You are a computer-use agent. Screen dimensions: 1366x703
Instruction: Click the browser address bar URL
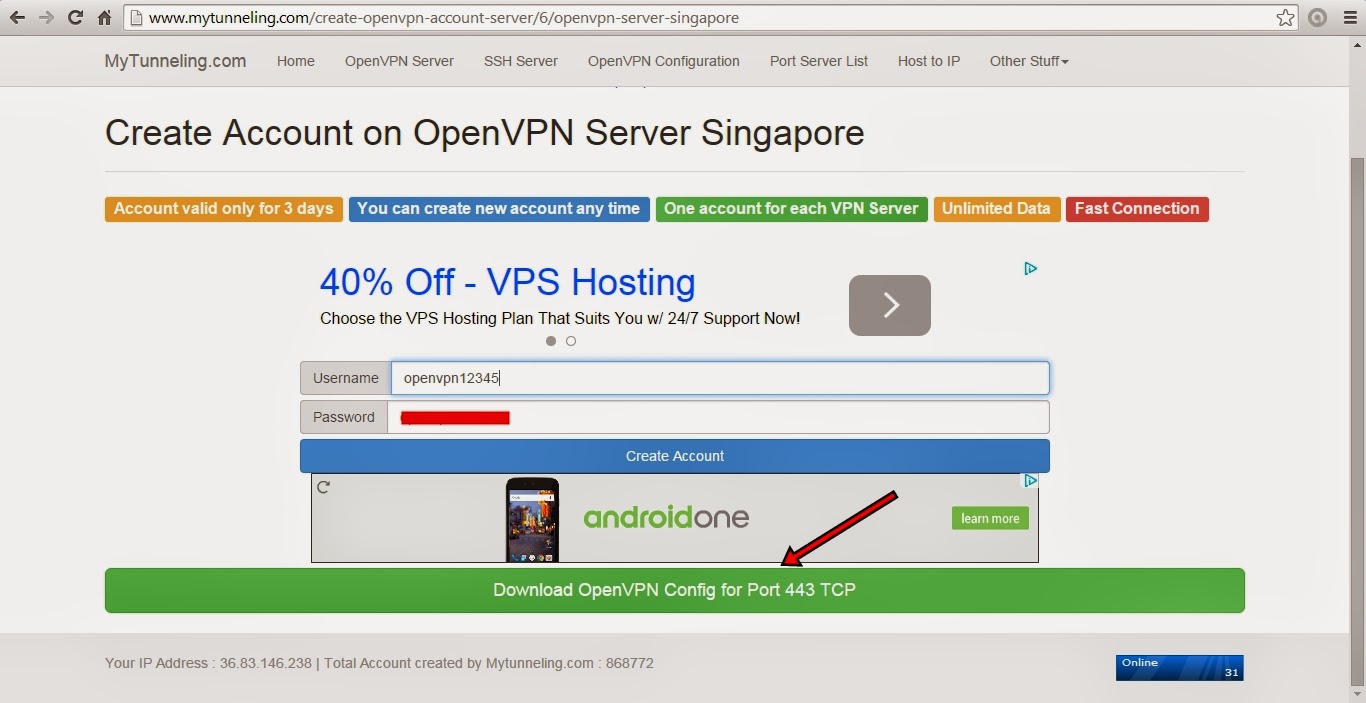(x=445, y=18)
